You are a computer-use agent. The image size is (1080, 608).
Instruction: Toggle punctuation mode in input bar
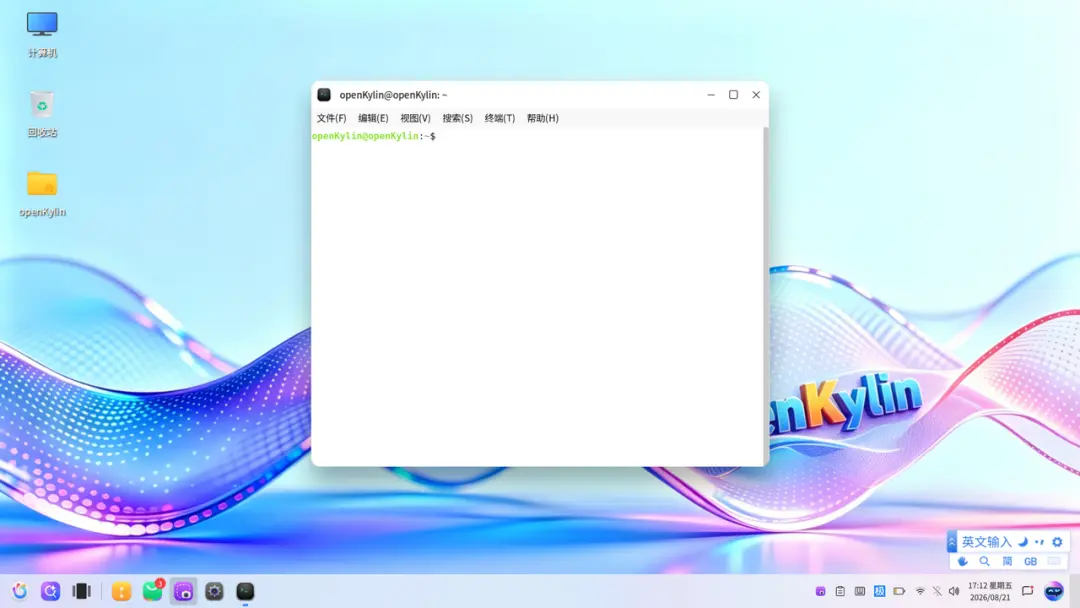click(x=1039, y=542)
